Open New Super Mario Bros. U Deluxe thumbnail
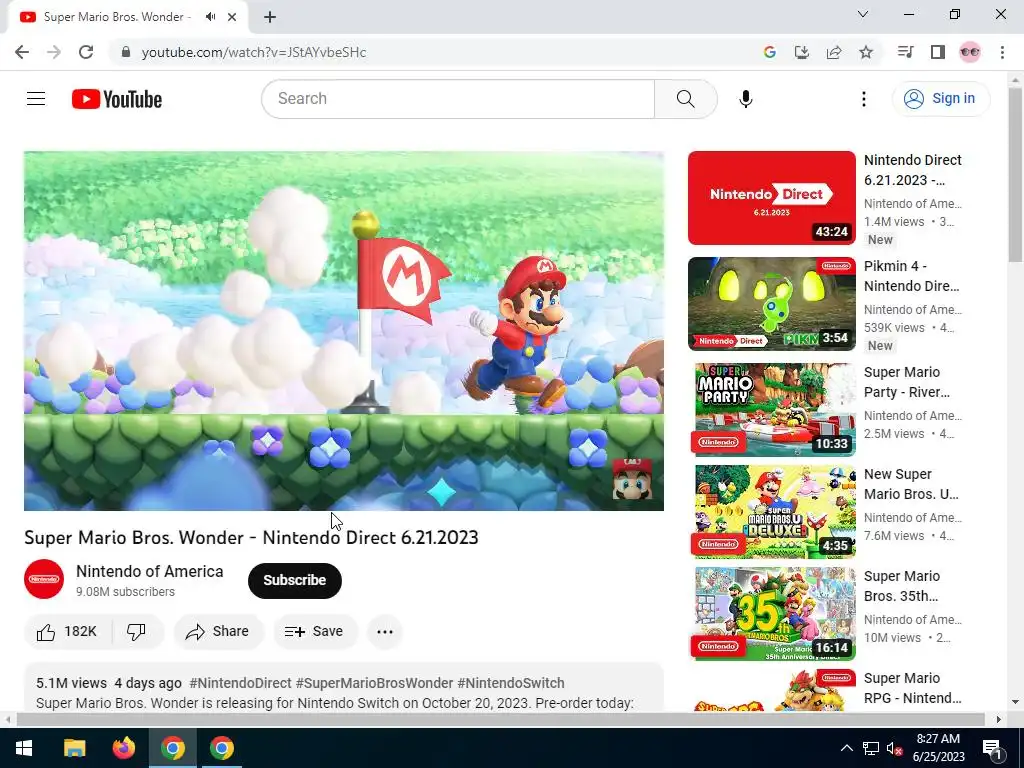Viewport: 1024px width, 768px height. click(x=771, y=511)
